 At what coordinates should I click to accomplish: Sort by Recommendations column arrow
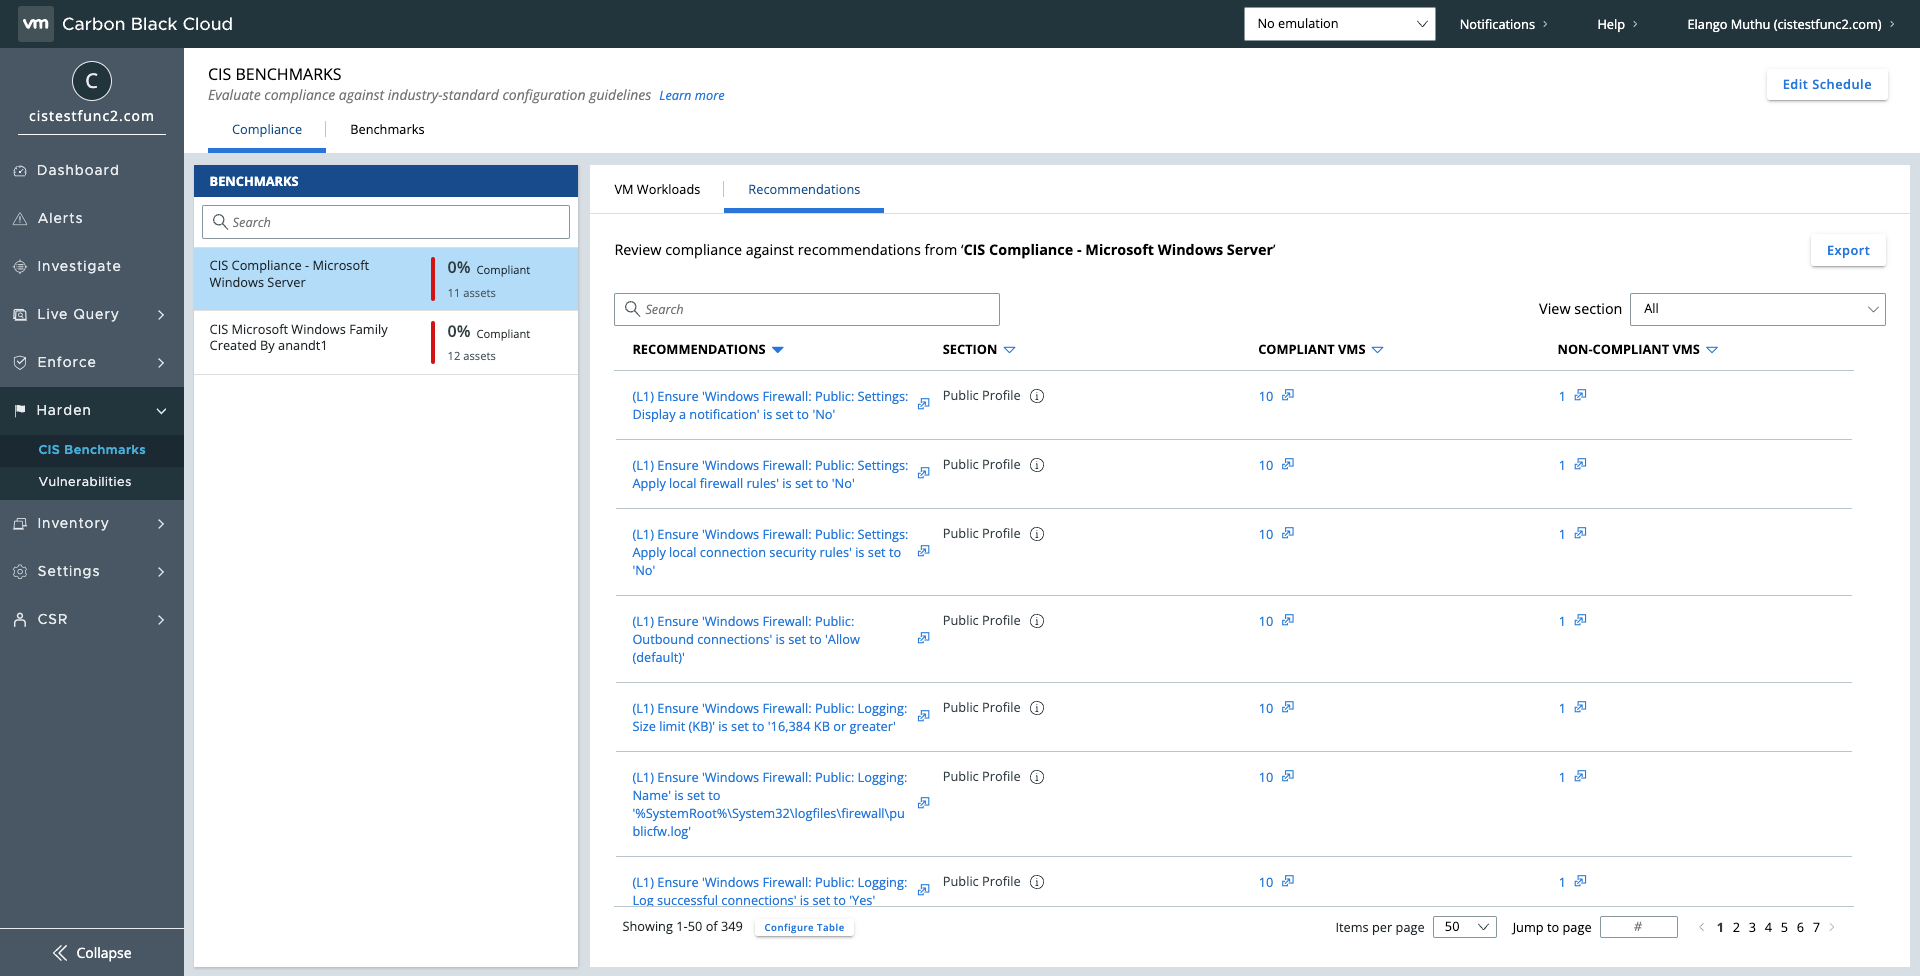[778, 350]
